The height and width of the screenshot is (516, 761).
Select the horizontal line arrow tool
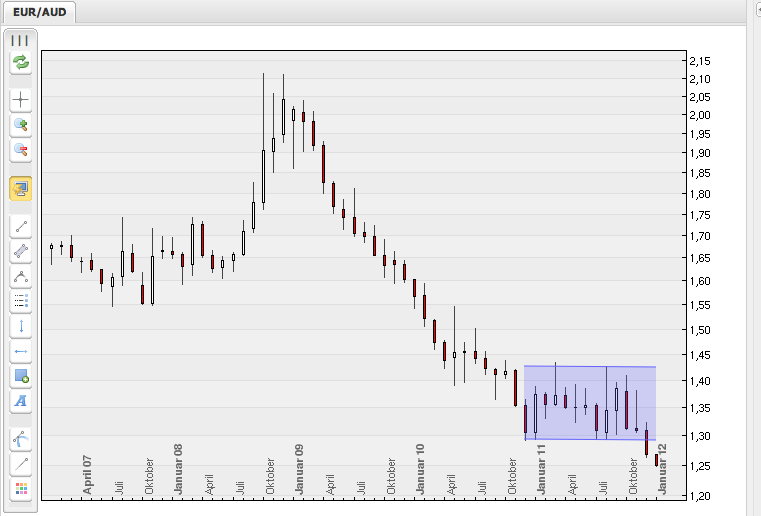coord(20,351)
